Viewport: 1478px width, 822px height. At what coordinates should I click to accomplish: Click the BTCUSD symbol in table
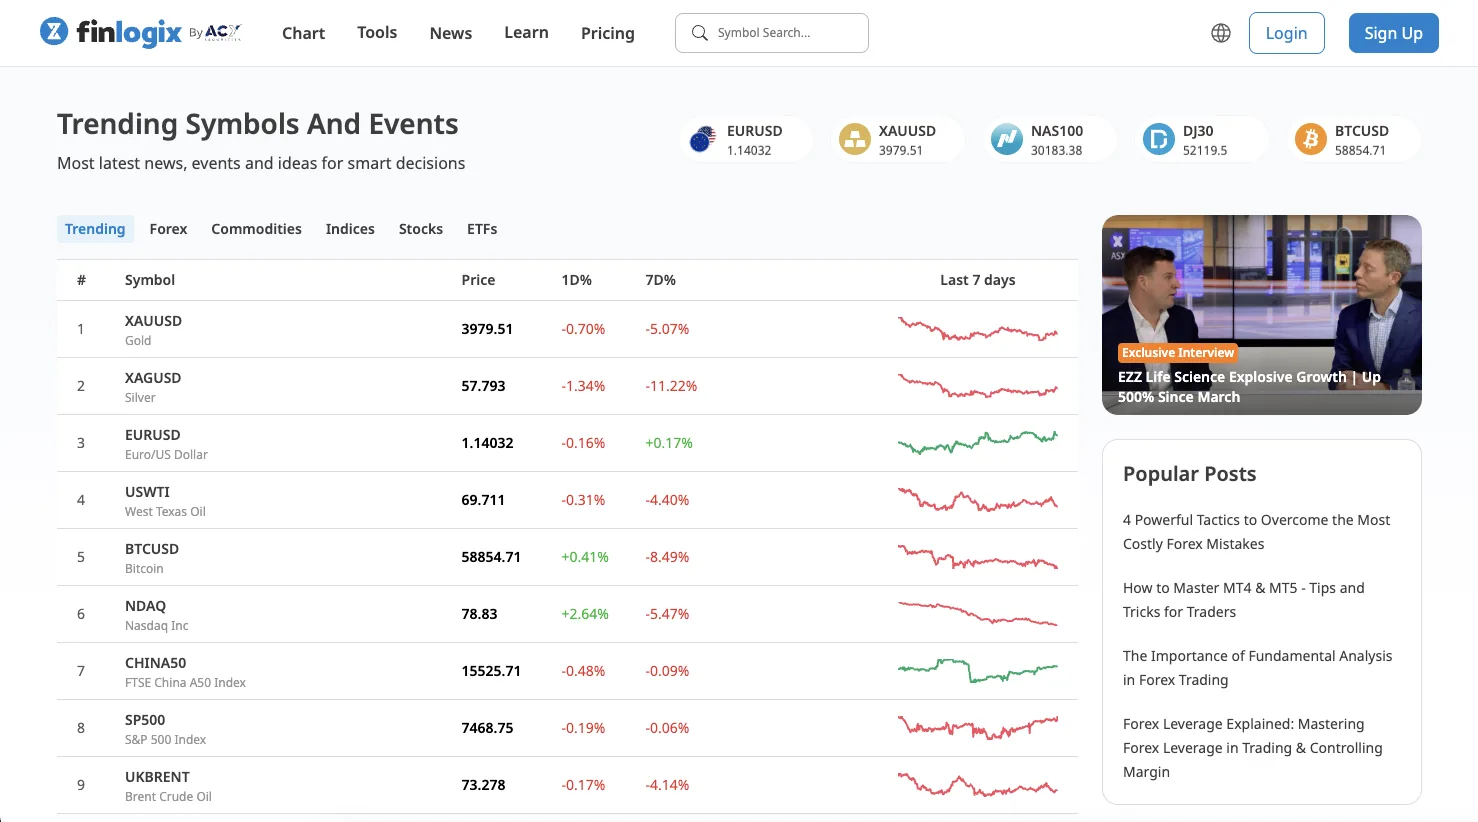[152, 549]
